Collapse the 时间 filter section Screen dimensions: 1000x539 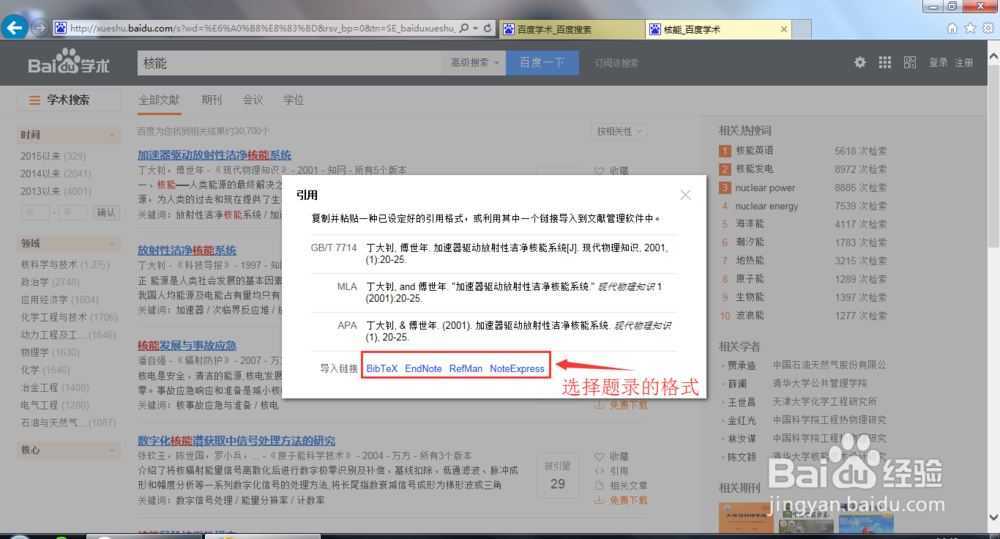[112, 135]
